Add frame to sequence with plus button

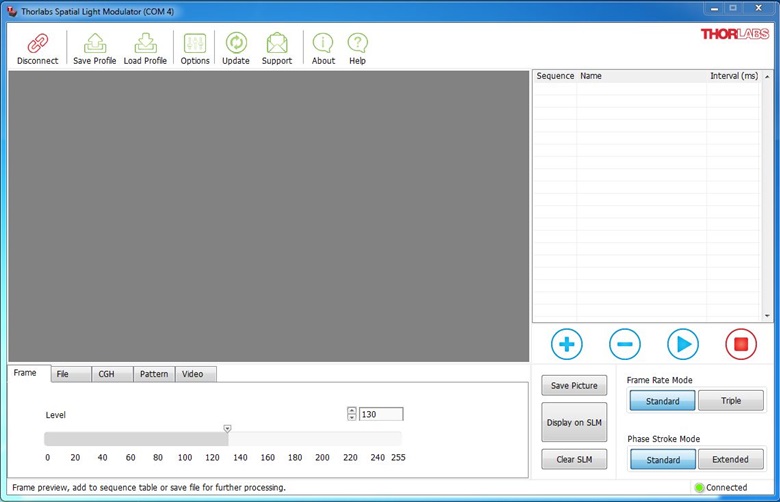click(566, 344)
